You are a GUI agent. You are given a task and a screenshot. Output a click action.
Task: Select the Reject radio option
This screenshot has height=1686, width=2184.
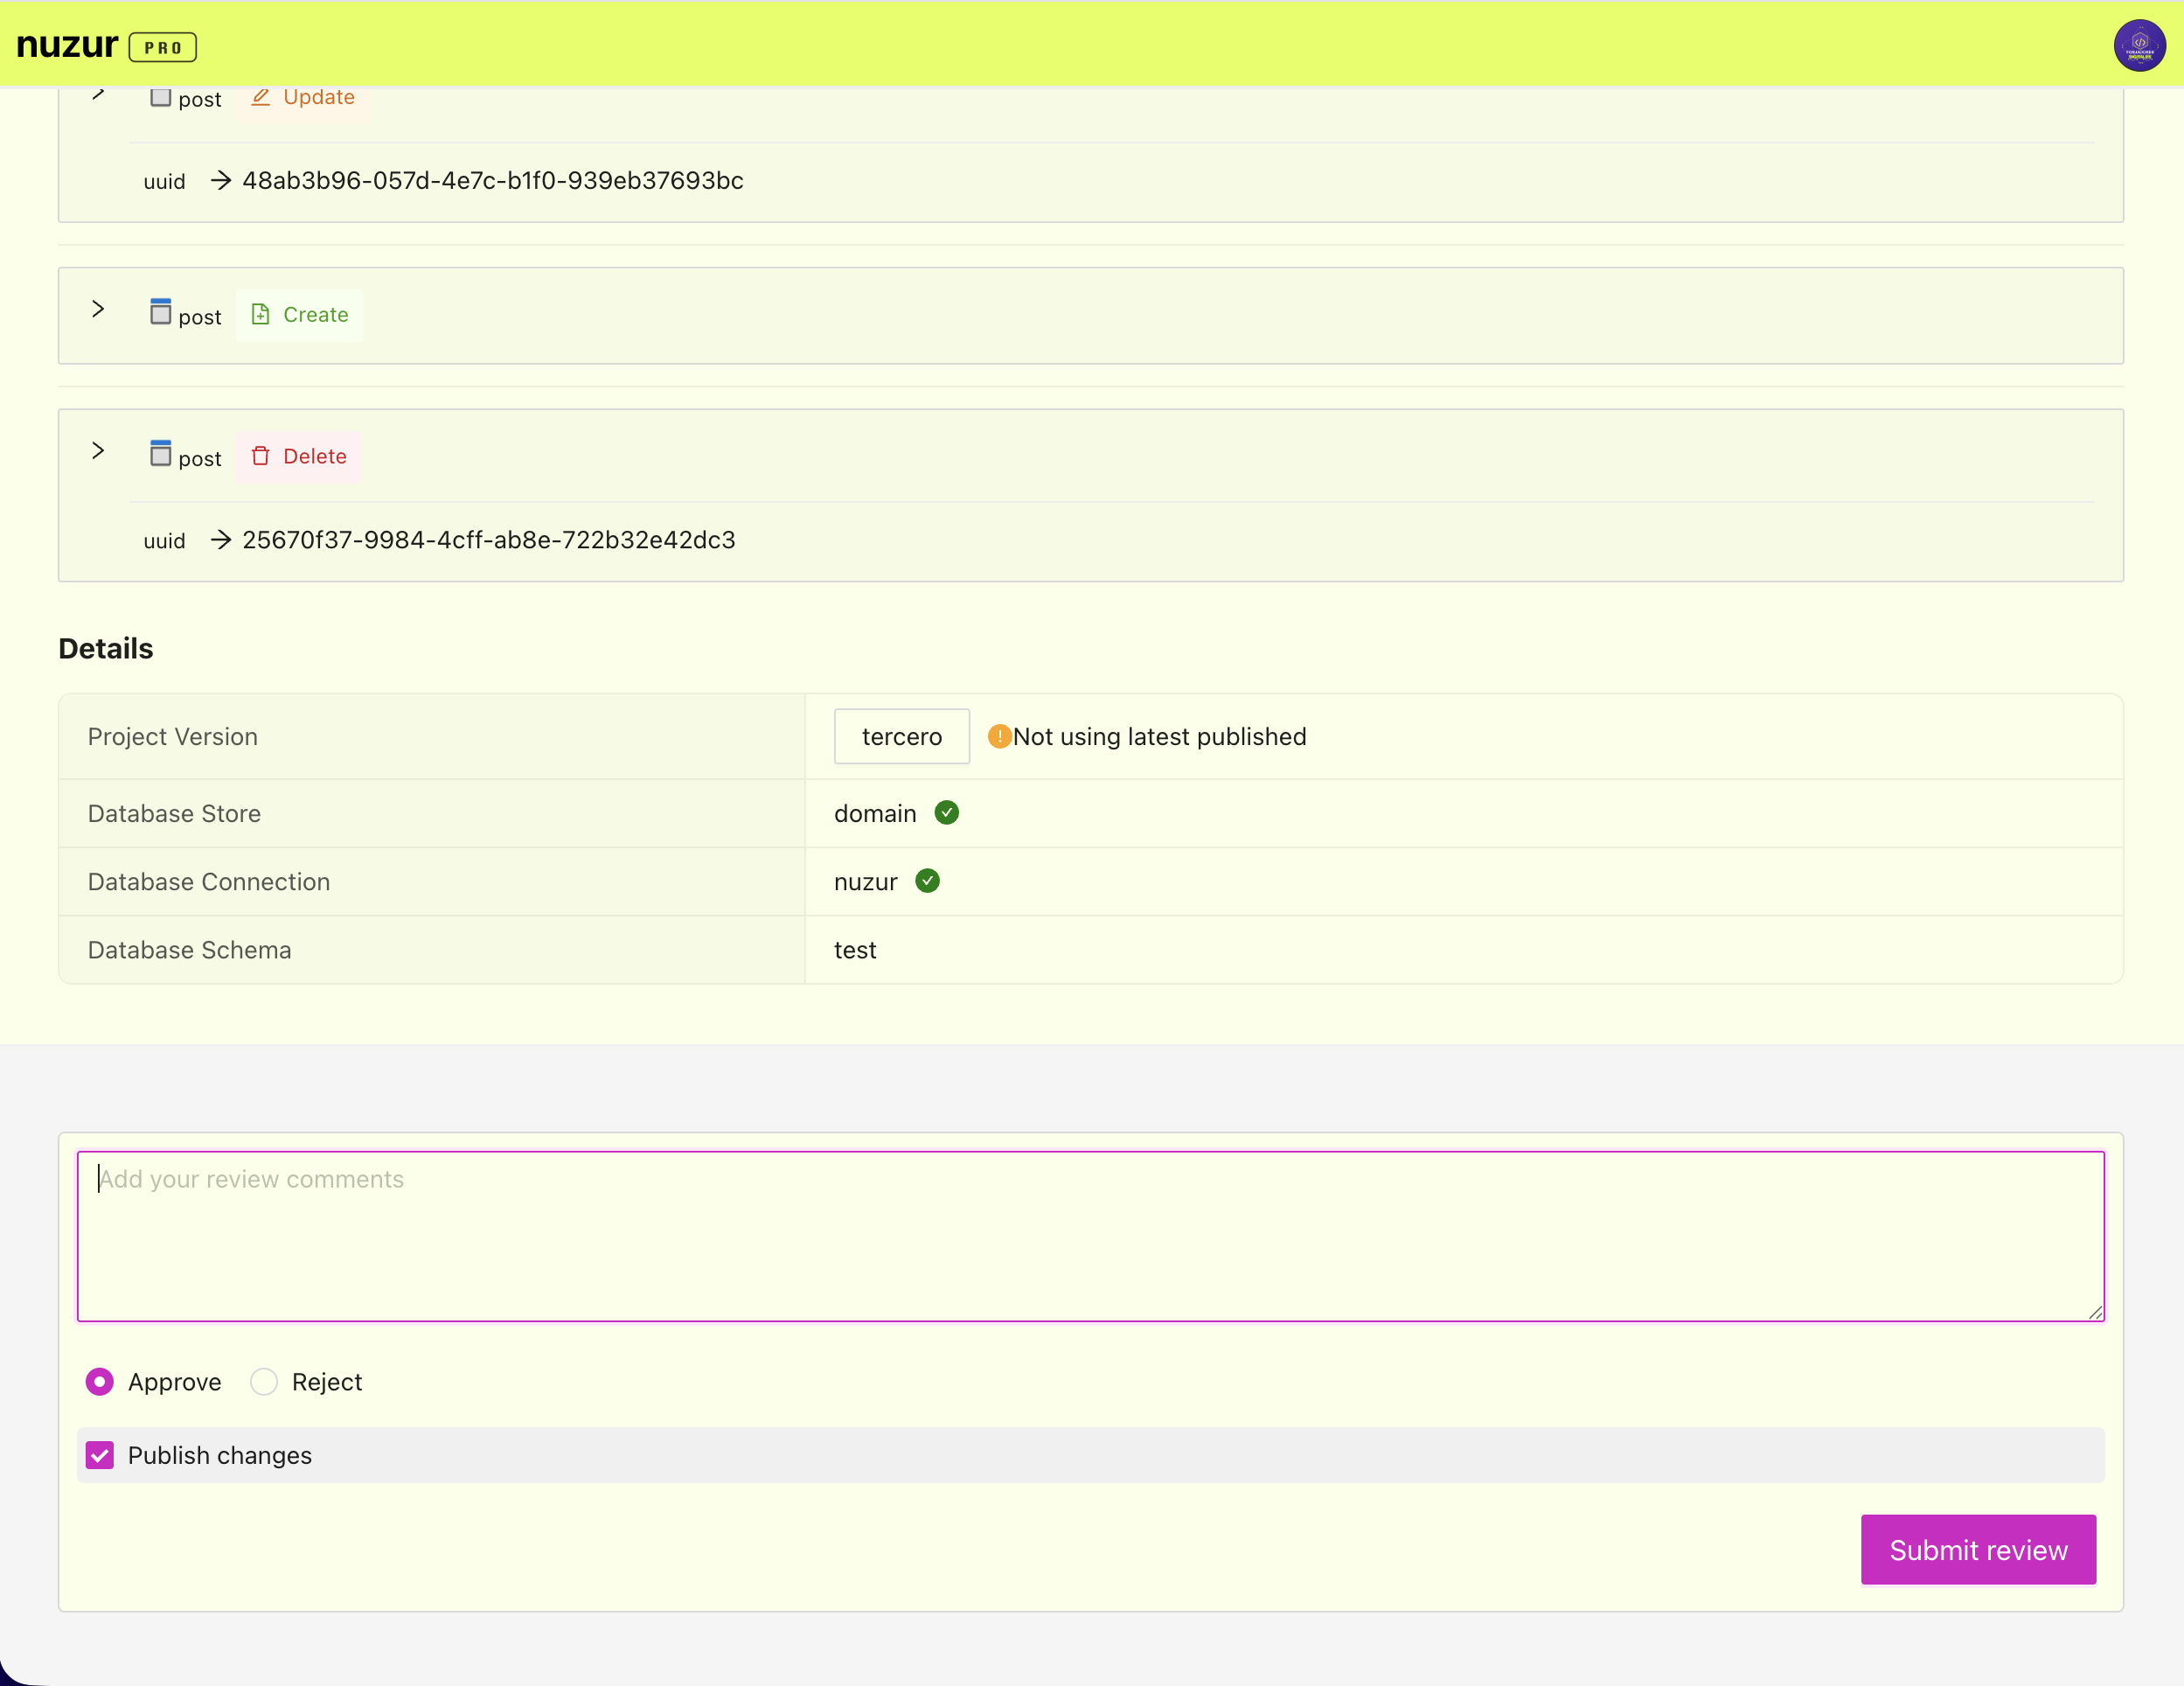coord(264,1382)
